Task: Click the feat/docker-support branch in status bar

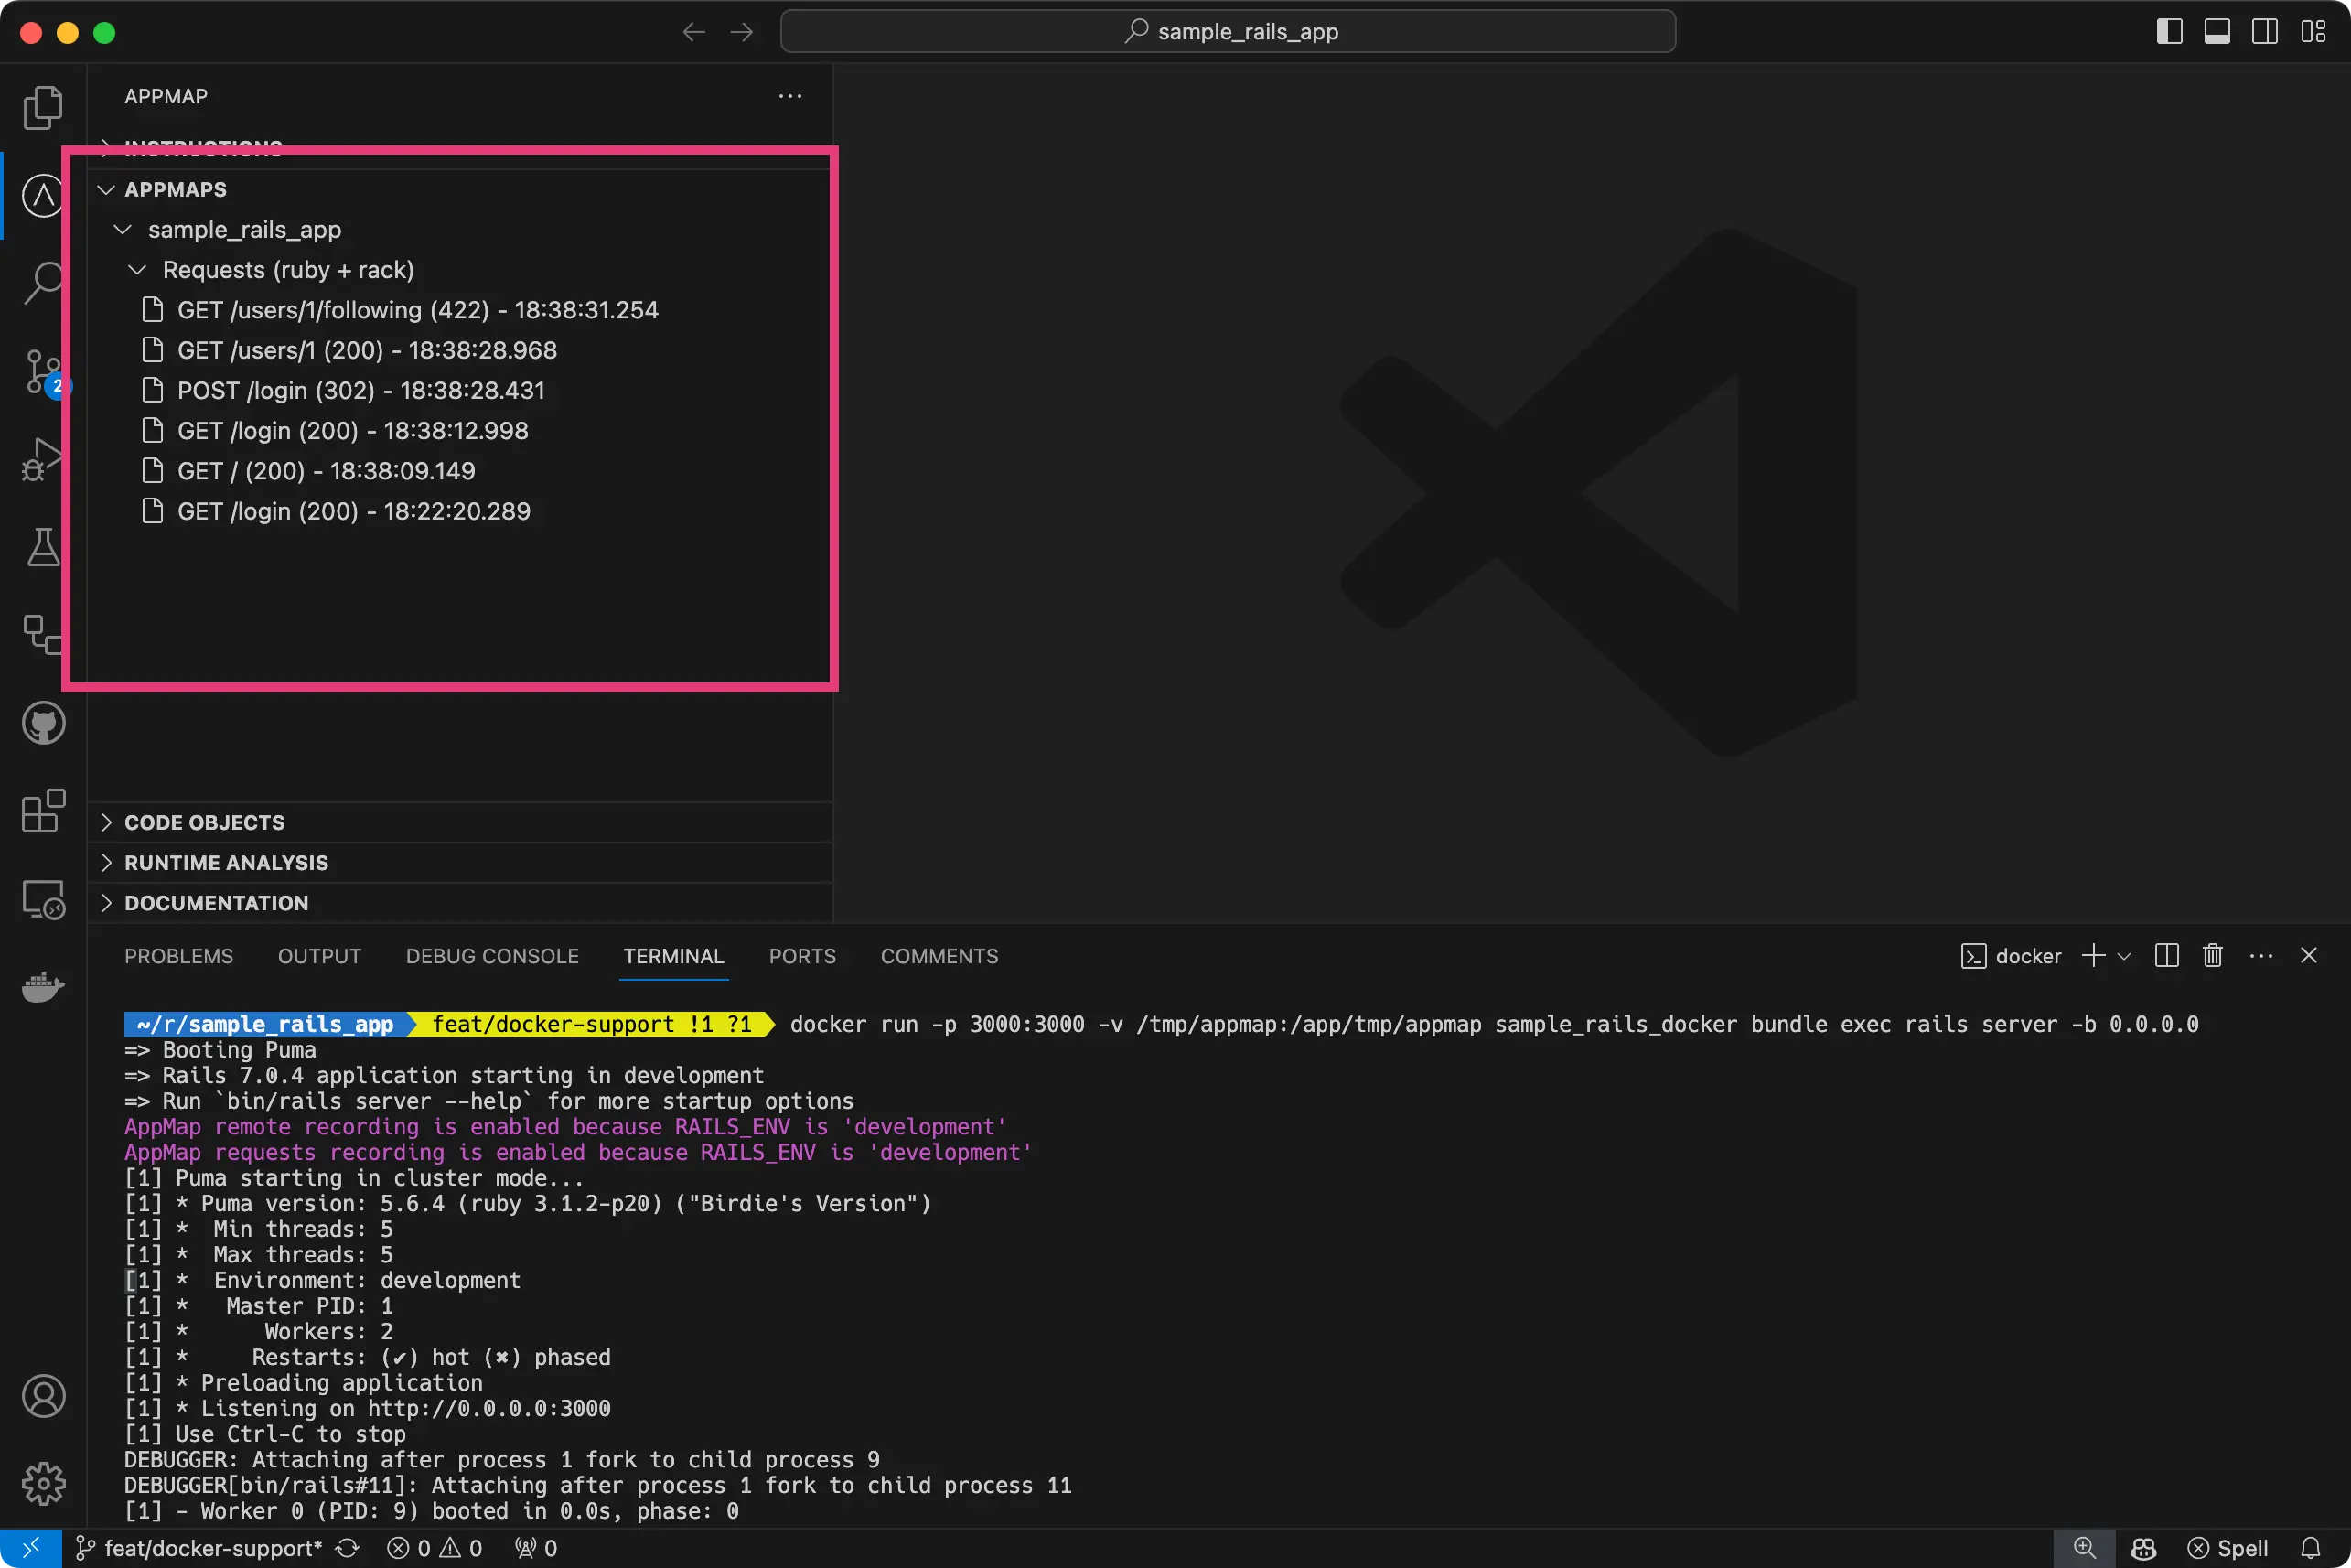Action: 199,1548
